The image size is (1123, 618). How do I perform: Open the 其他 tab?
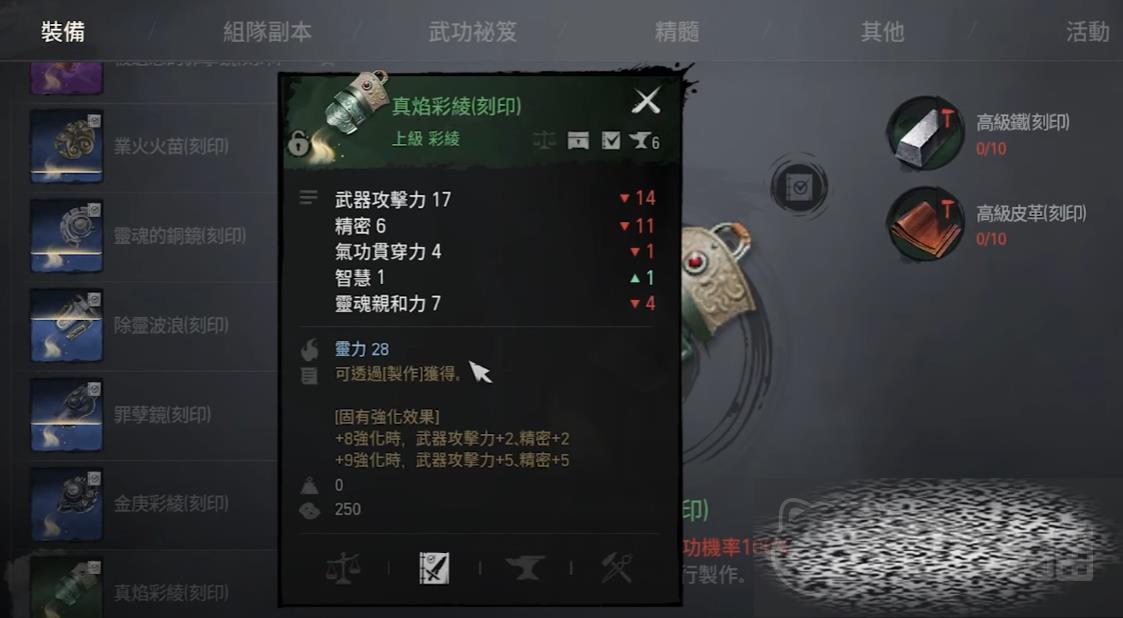882,32
